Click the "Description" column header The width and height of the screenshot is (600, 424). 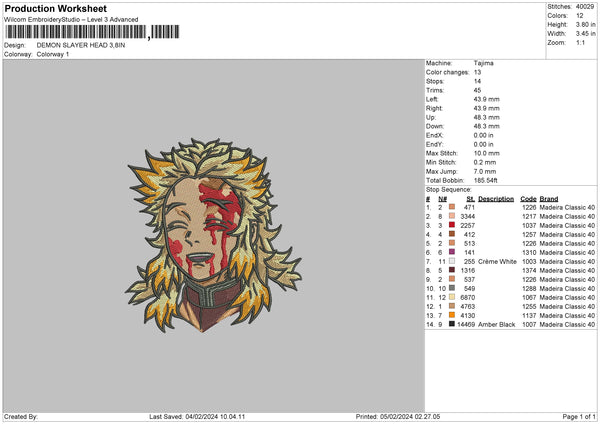click(496, 199)
